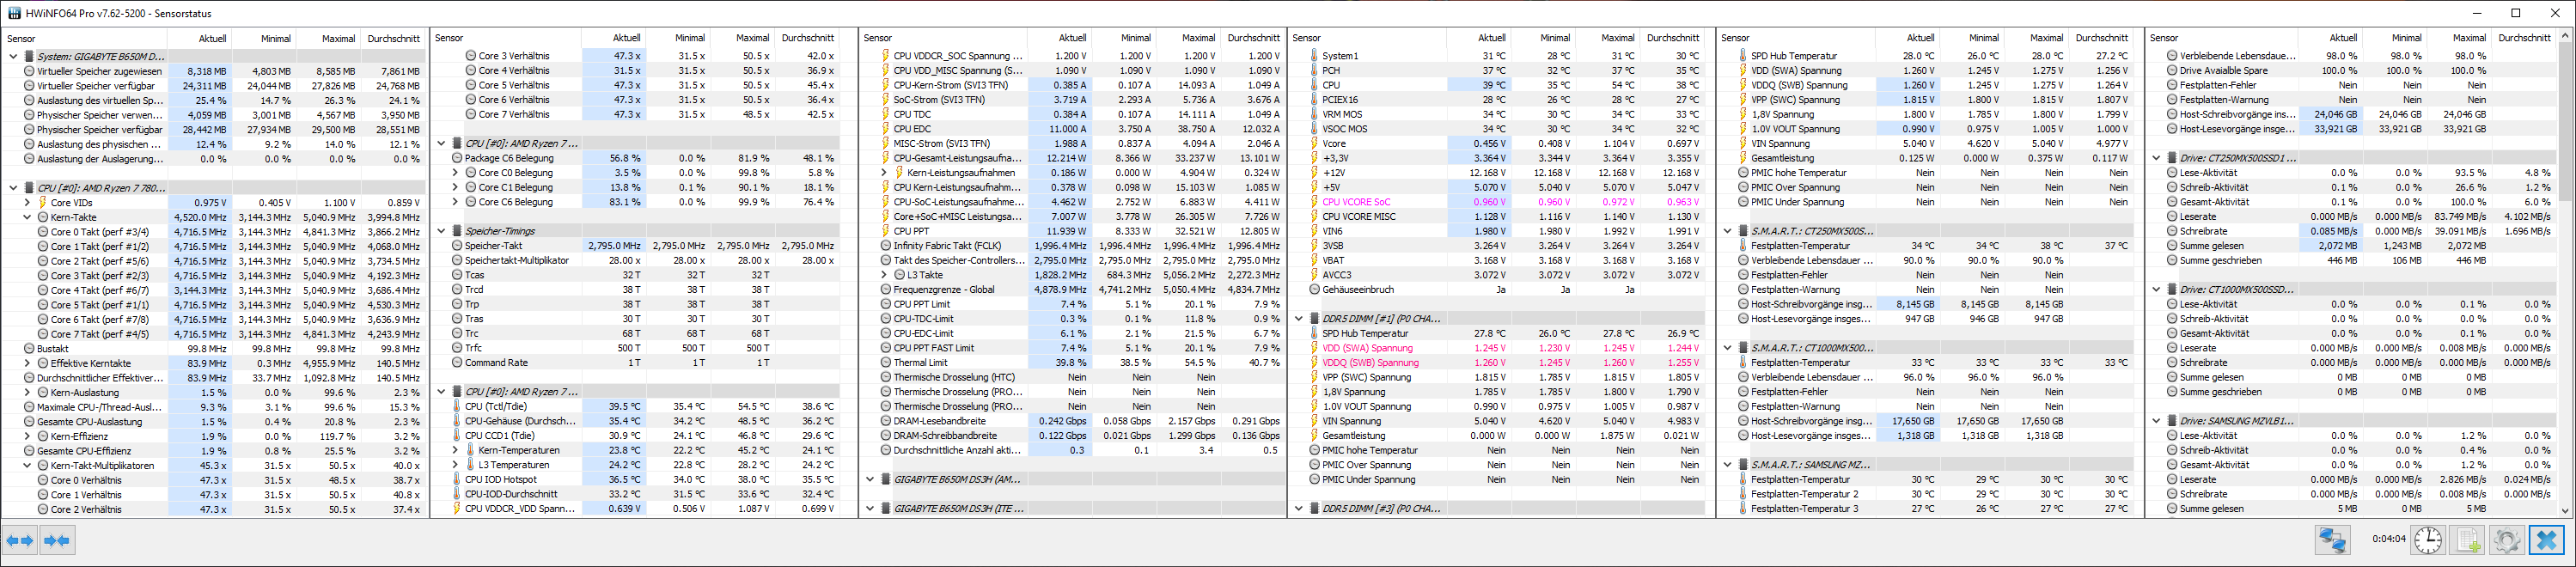Start logging with the spreadsheet plus icon
This screenshot has height=567, width=2576.
(2467, 540)
